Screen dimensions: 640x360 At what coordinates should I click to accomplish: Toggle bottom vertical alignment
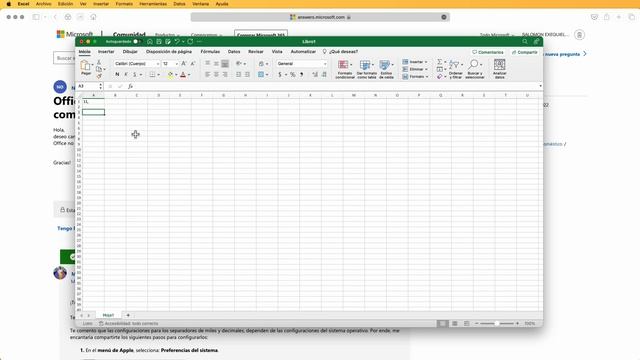point(225,64)
